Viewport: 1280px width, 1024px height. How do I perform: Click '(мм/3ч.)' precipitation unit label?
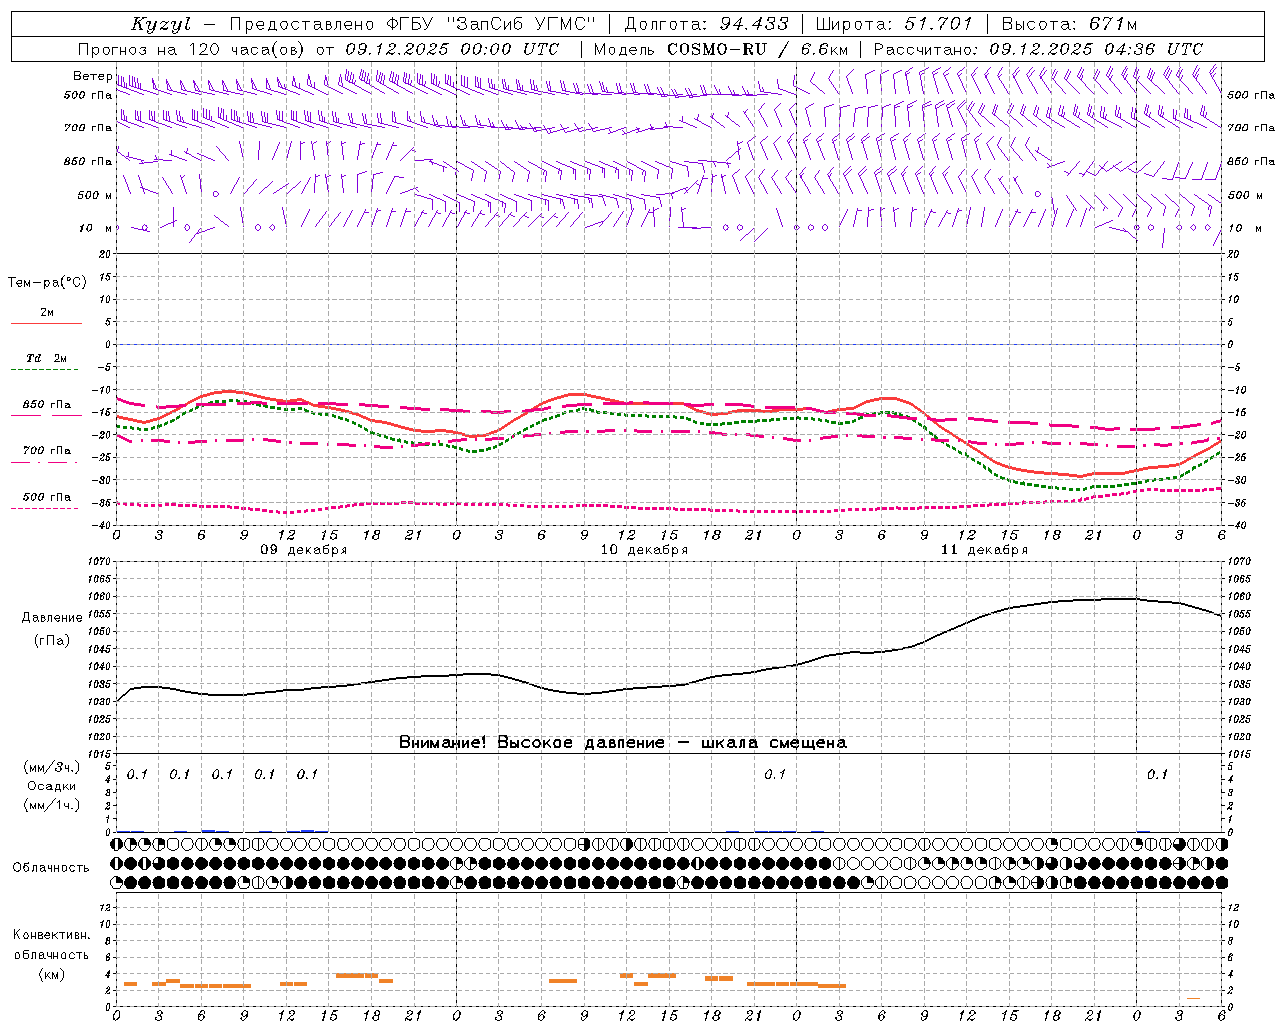click(x=52, y=767)
